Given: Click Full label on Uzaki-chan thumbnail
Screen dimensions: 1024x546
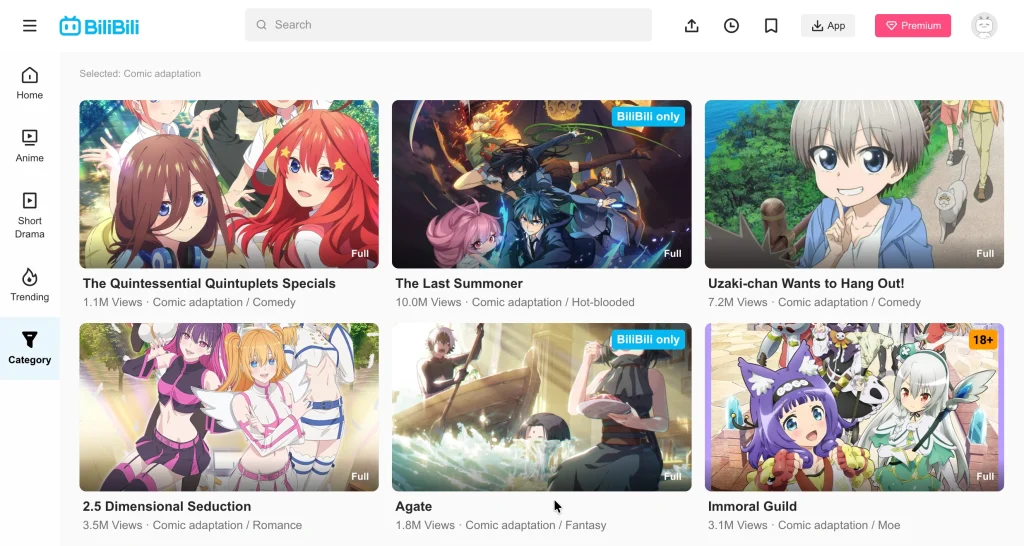Looking at the screenshot, I should (985, 253).
